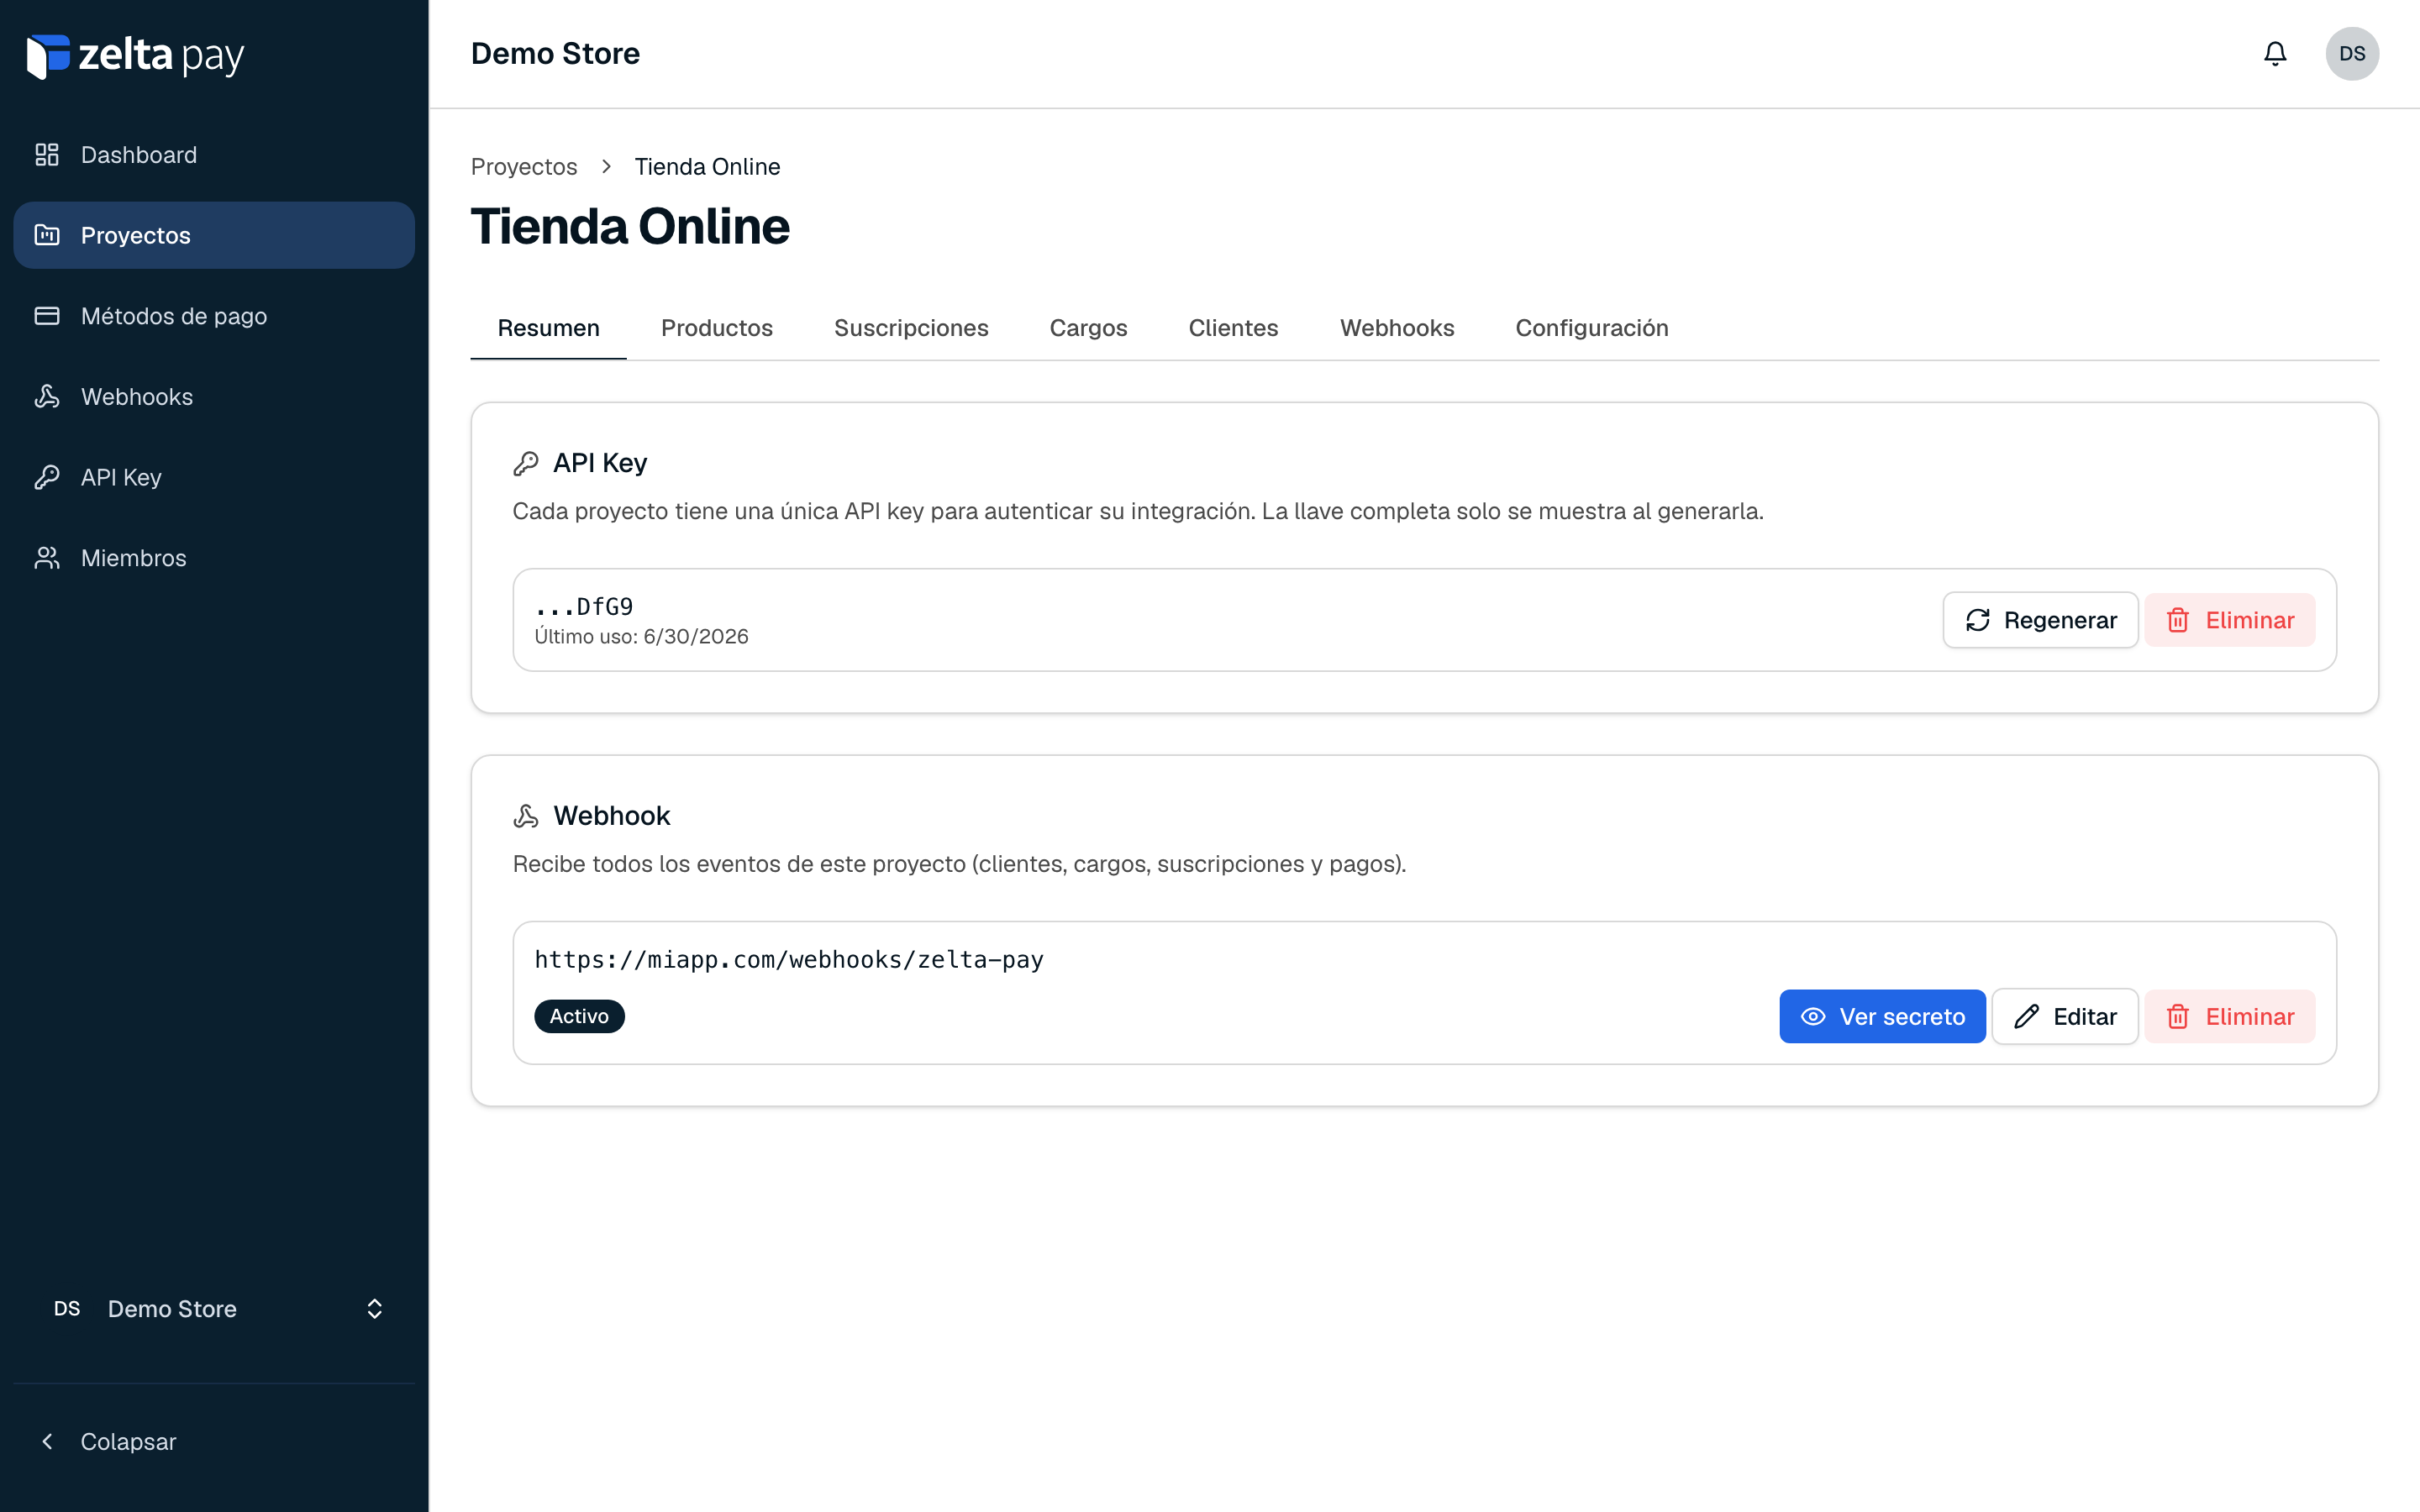
Task: Open Webhooks in the sidebar
Action: point(214,397)
